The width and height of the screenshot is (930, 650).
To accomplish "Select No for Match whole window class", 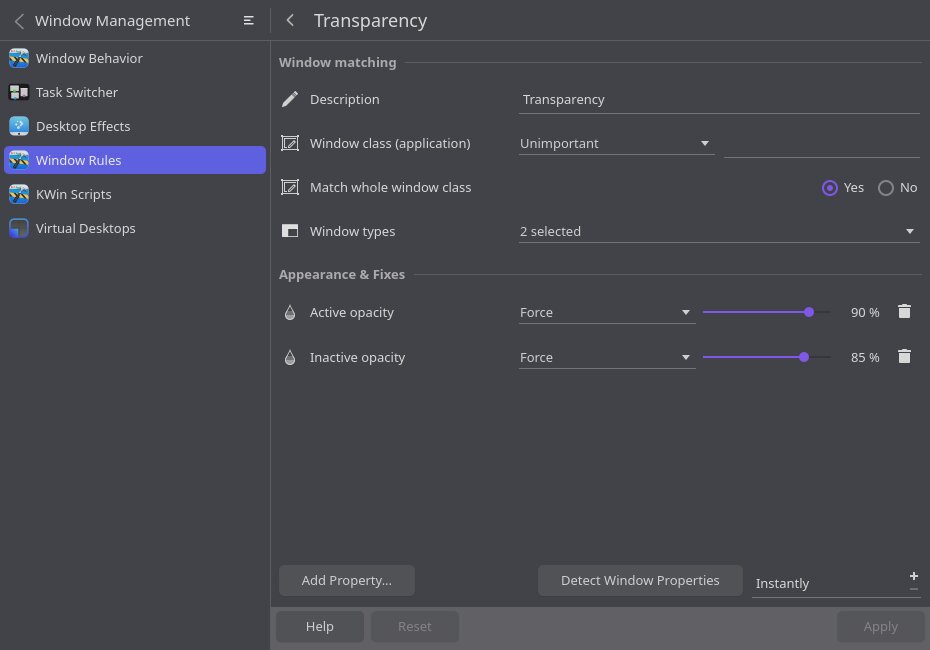I will click(885, 188).
